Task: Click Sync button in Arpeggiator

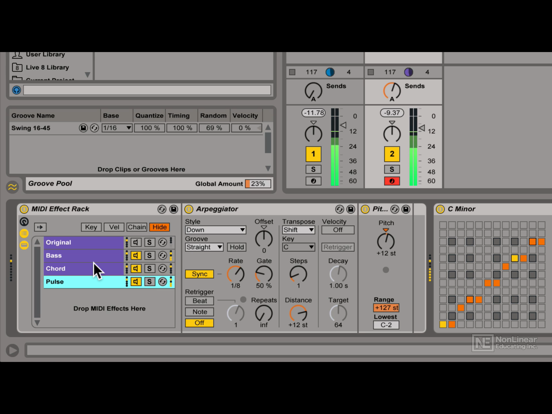Action: [x=199, y=274]
